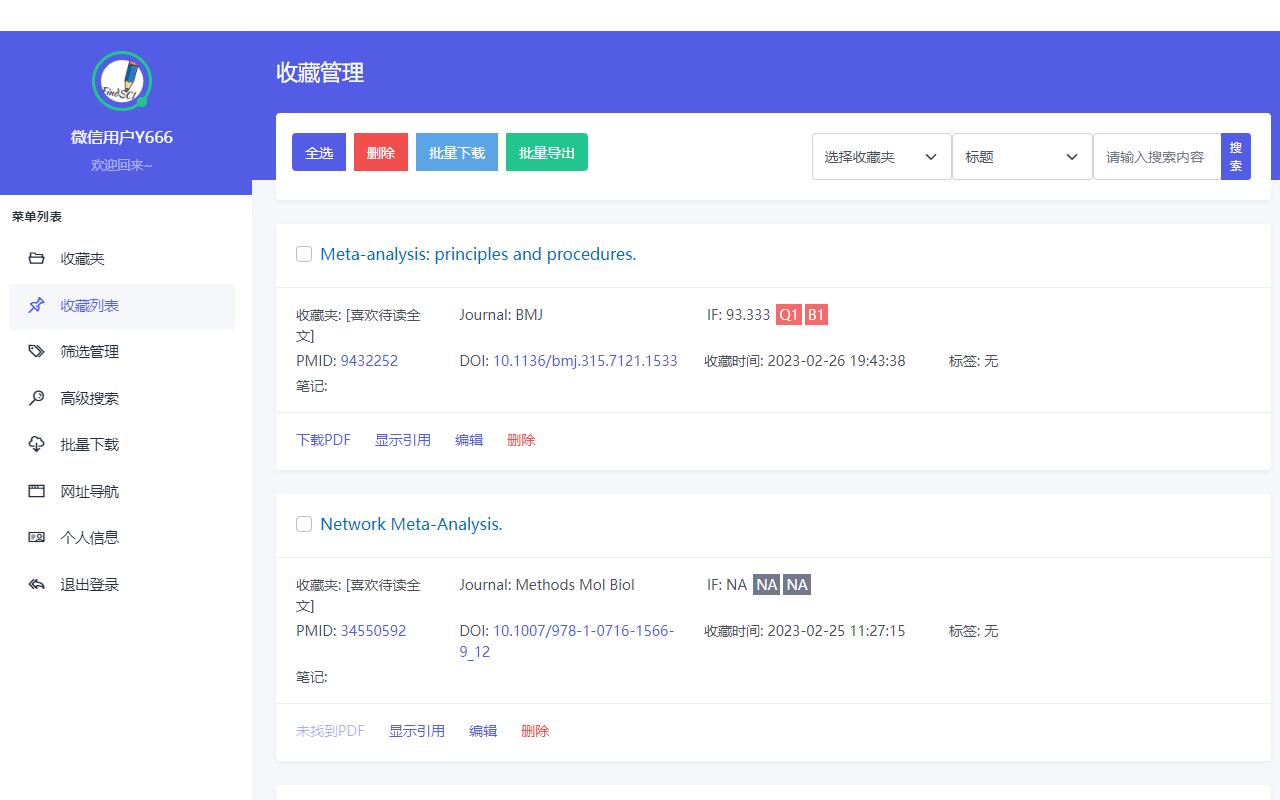Click the 网址导航 icon in sidebar
Viewport: 1280px width, 800px height.
click(x=36, y=491)
